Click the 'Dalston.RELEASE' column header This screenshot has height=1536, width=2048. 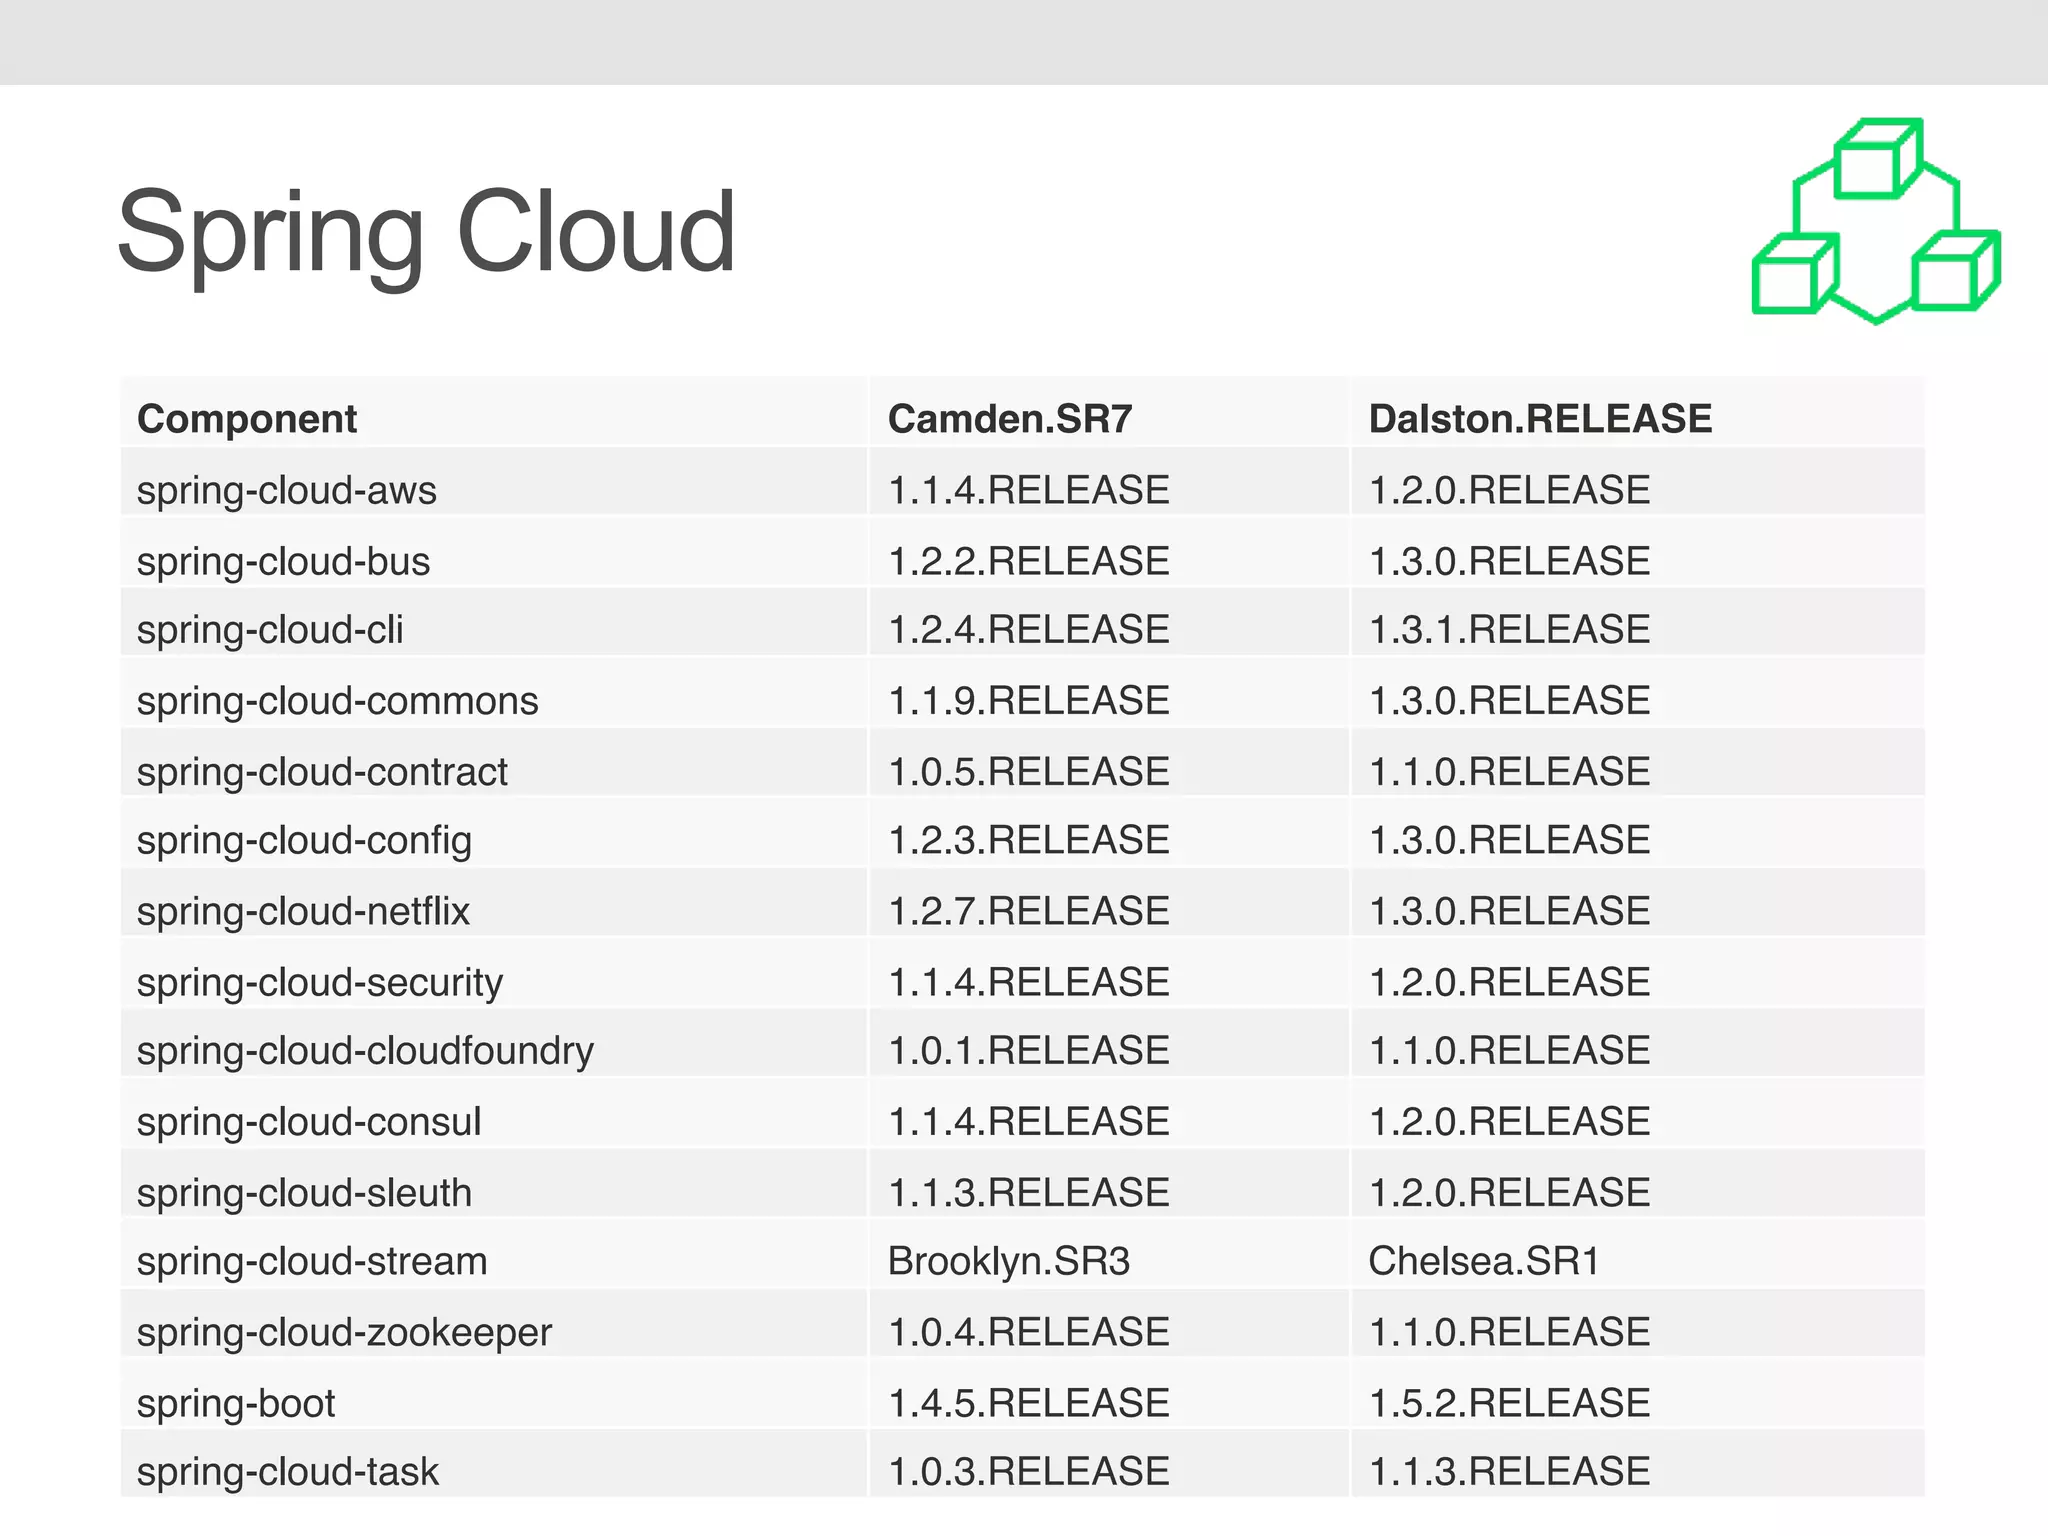[1540, 419]
